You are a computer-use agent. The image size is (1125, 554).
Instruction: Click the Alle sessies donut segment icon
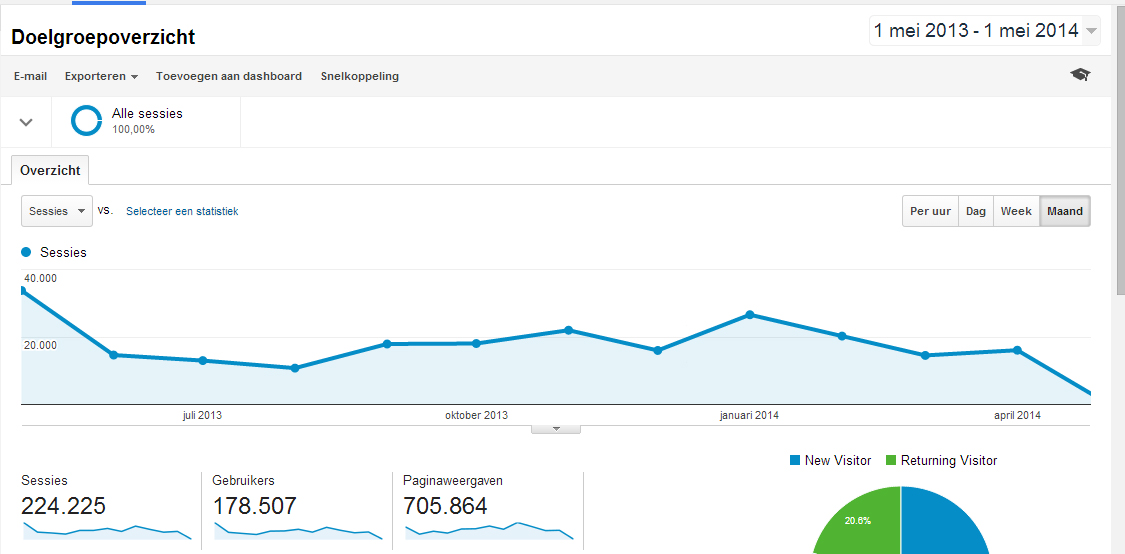tap(86, 121)
